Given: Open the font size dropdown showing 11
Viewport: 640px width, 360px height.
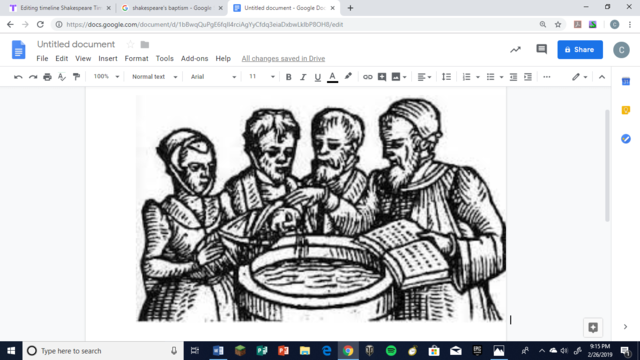Looking at the screenshot, I should click(262, 77).
